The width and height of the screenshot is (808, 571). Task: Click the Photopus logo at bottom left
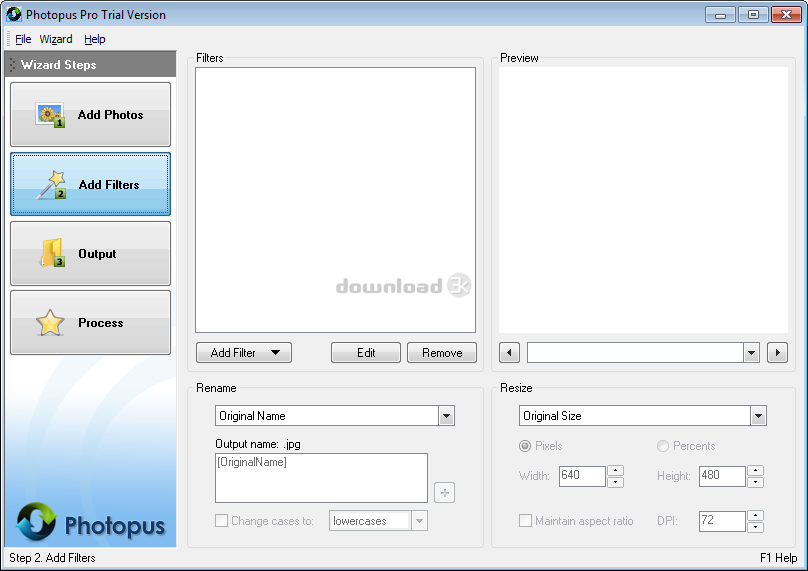coord(90,523)
